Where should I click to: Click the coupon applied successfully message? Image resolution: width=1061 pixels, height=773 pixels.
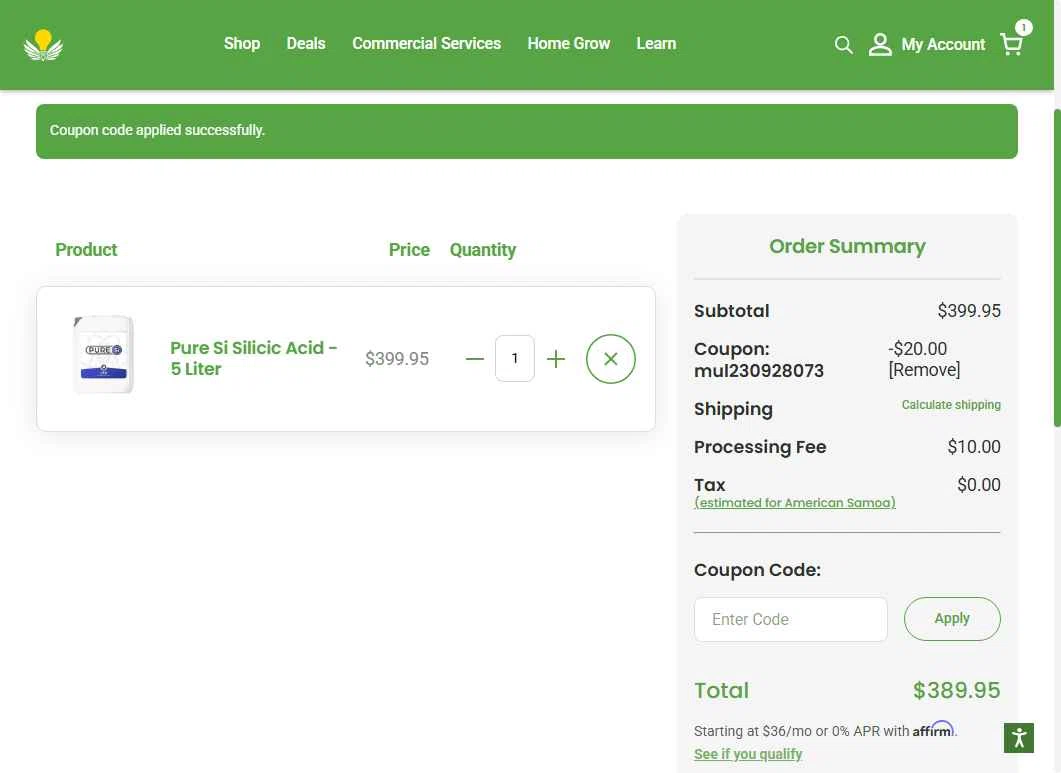click(x=157, y=130)
